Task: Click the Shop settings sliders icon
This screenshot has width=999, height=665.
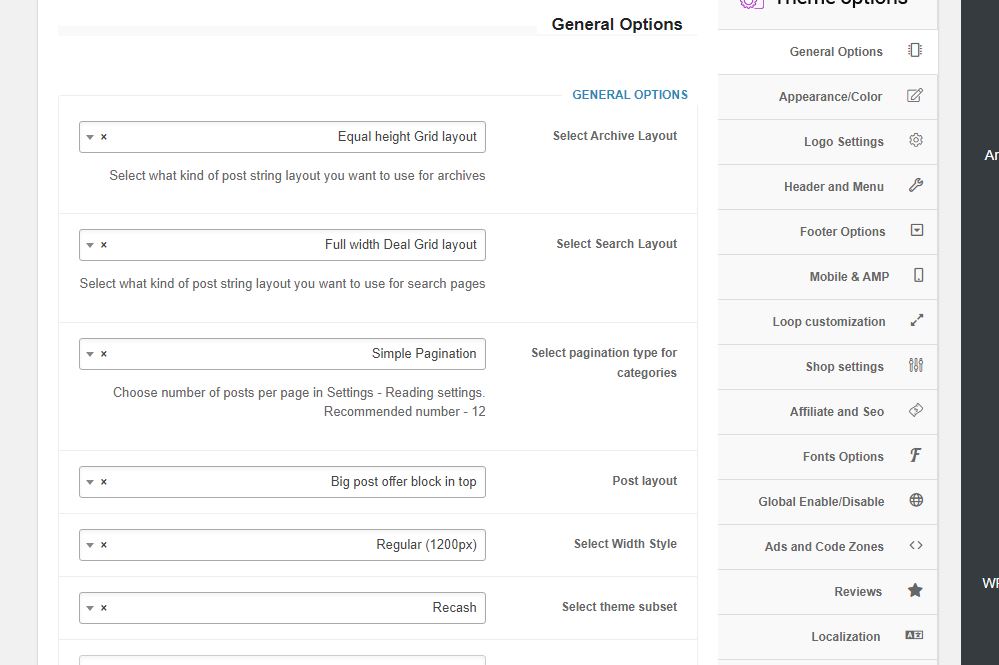Action: pos(916,365)
